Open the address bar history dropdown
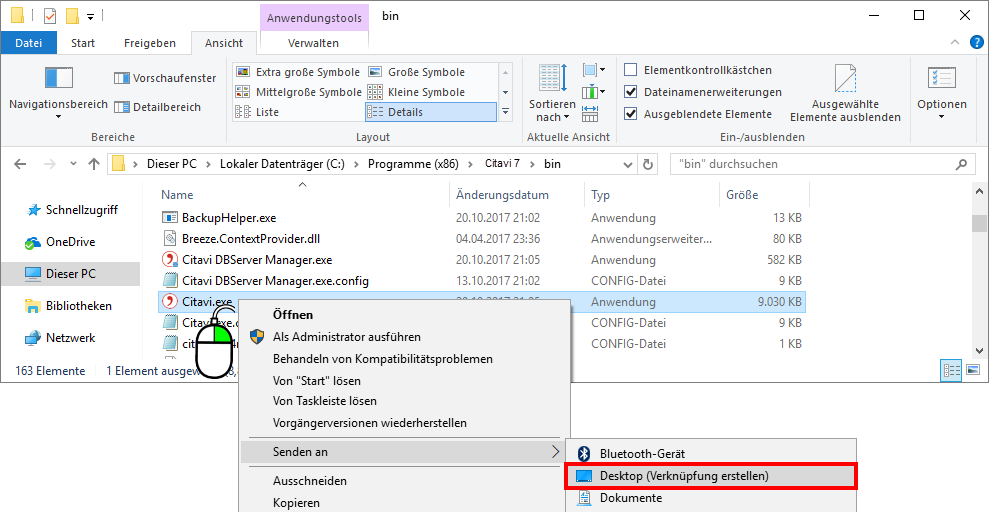Screen dimensions: 989x512 pyautogui.click(x=628, y=165)
